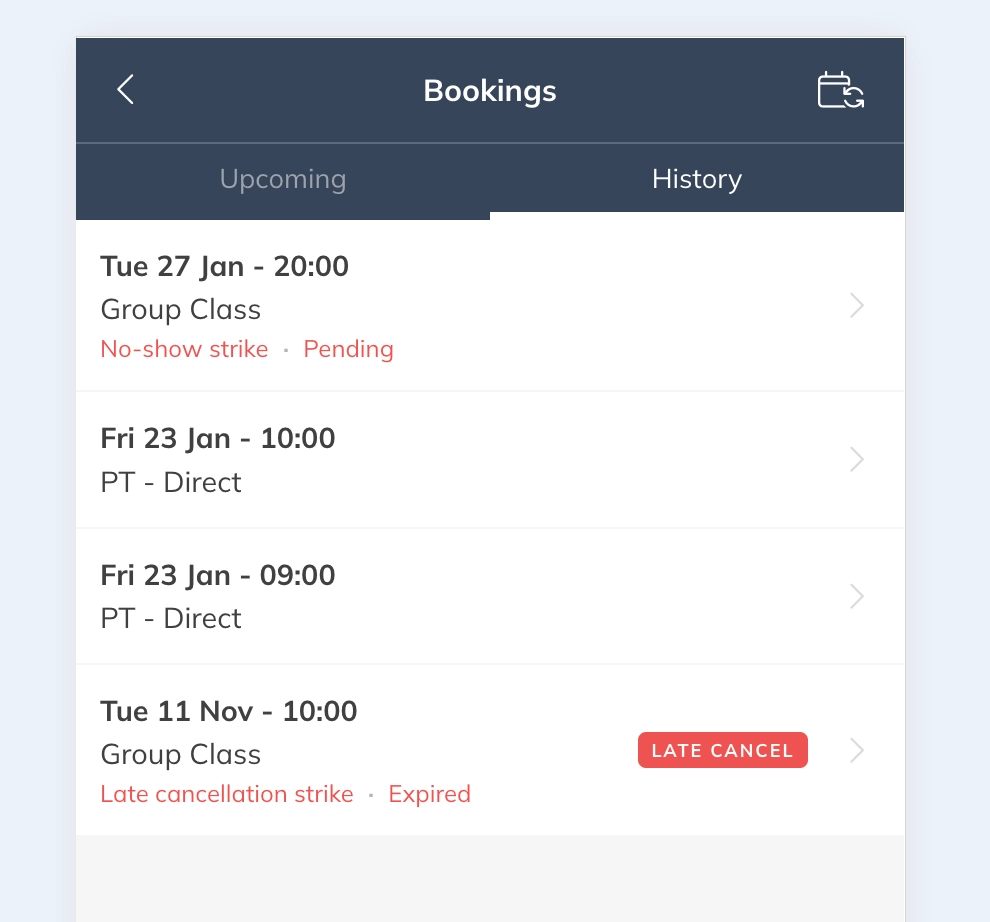
Task: Select the History tab
Action: click(697, 180)
